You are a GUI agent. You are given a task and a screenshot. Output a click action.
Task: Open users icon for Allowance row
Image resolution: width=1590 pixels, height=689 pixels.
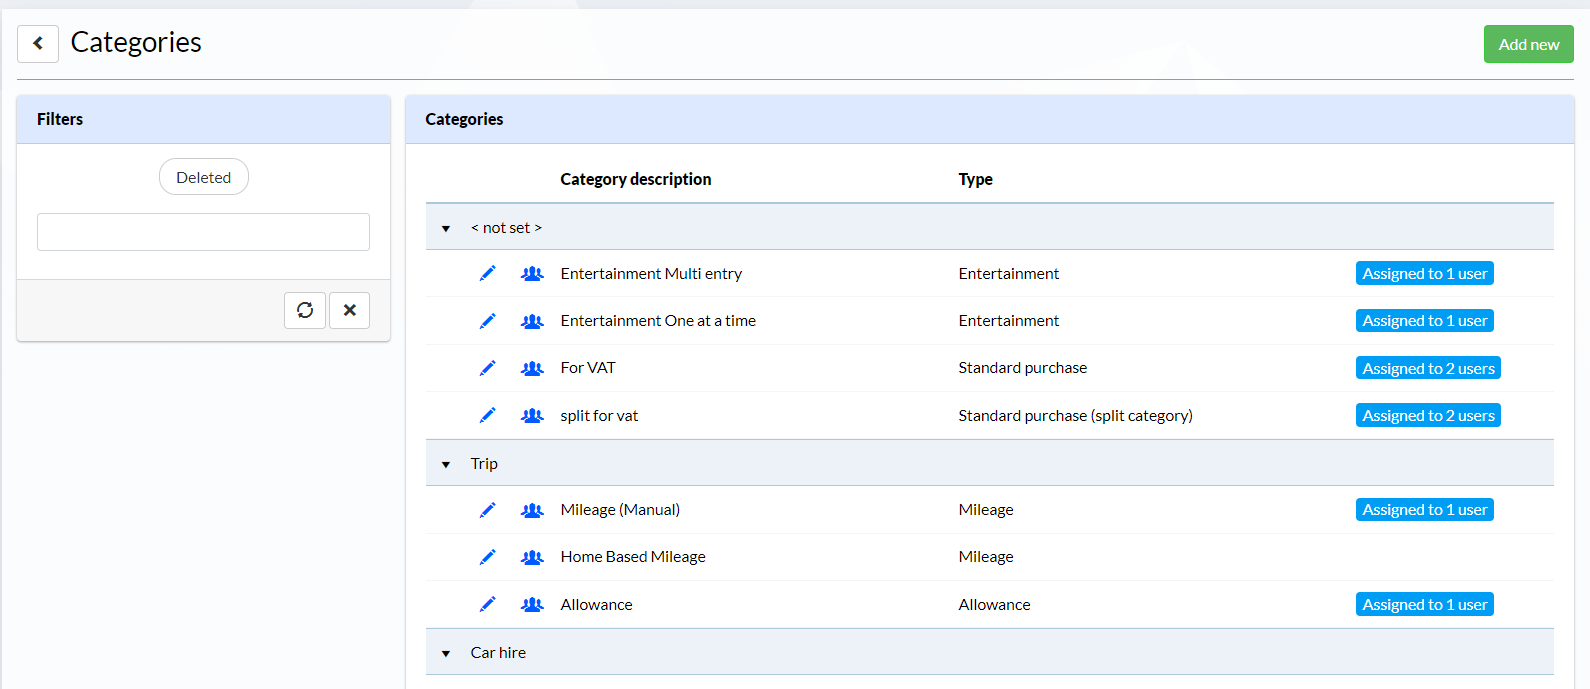(532, 604)
